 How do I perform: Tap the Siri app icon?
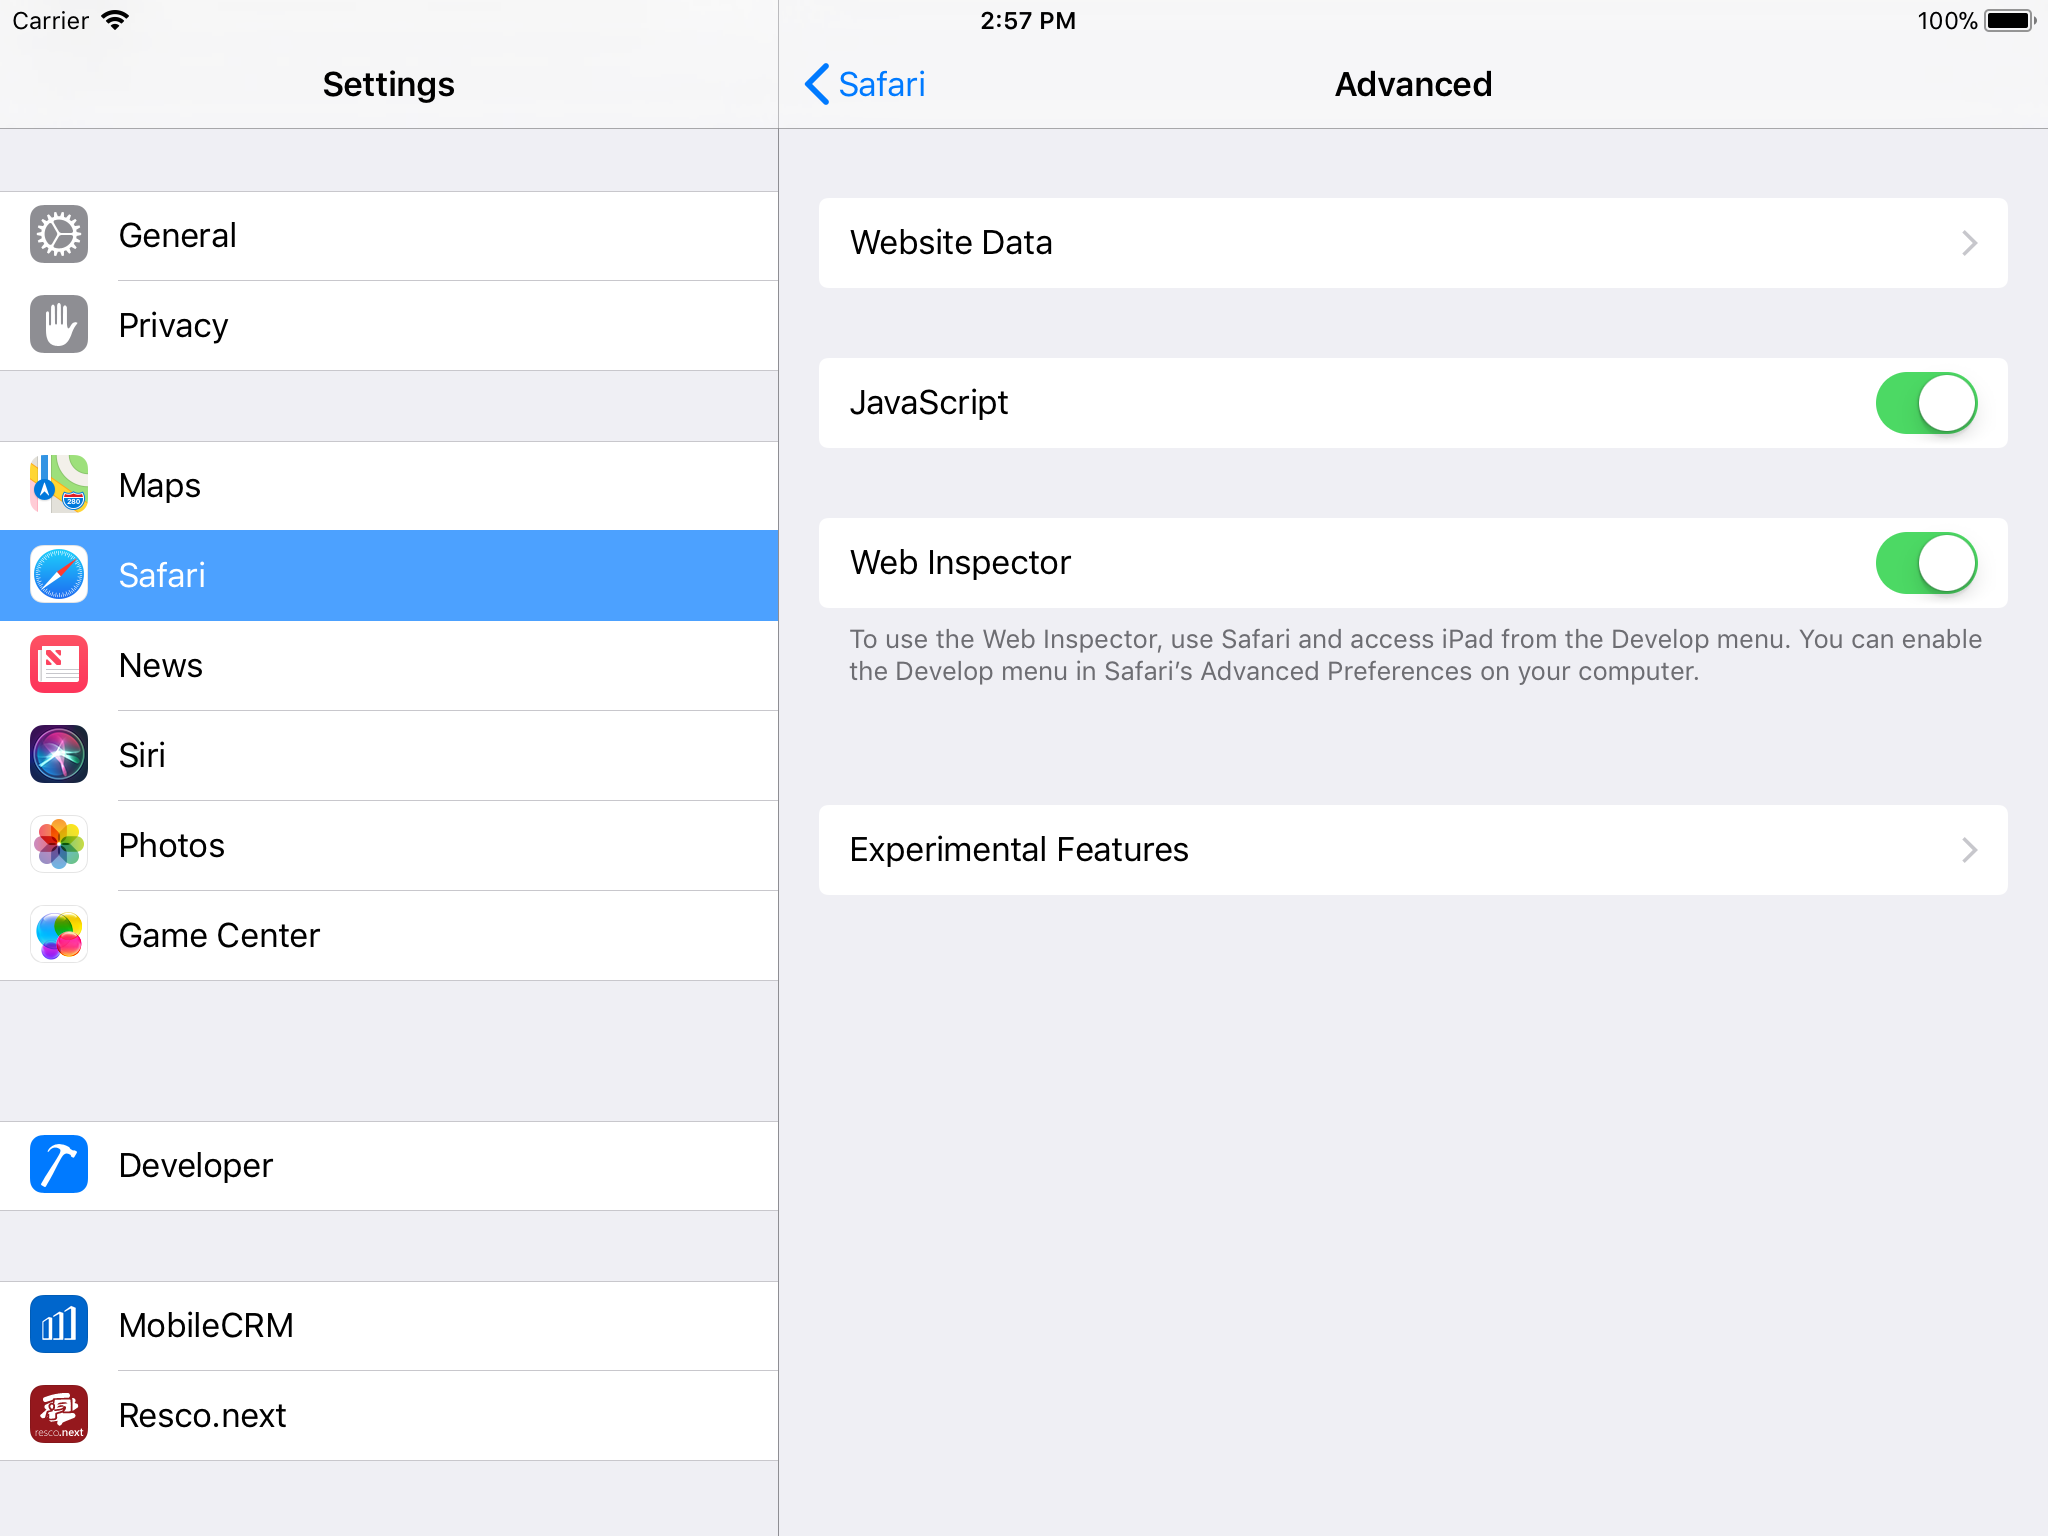point(59,755)
